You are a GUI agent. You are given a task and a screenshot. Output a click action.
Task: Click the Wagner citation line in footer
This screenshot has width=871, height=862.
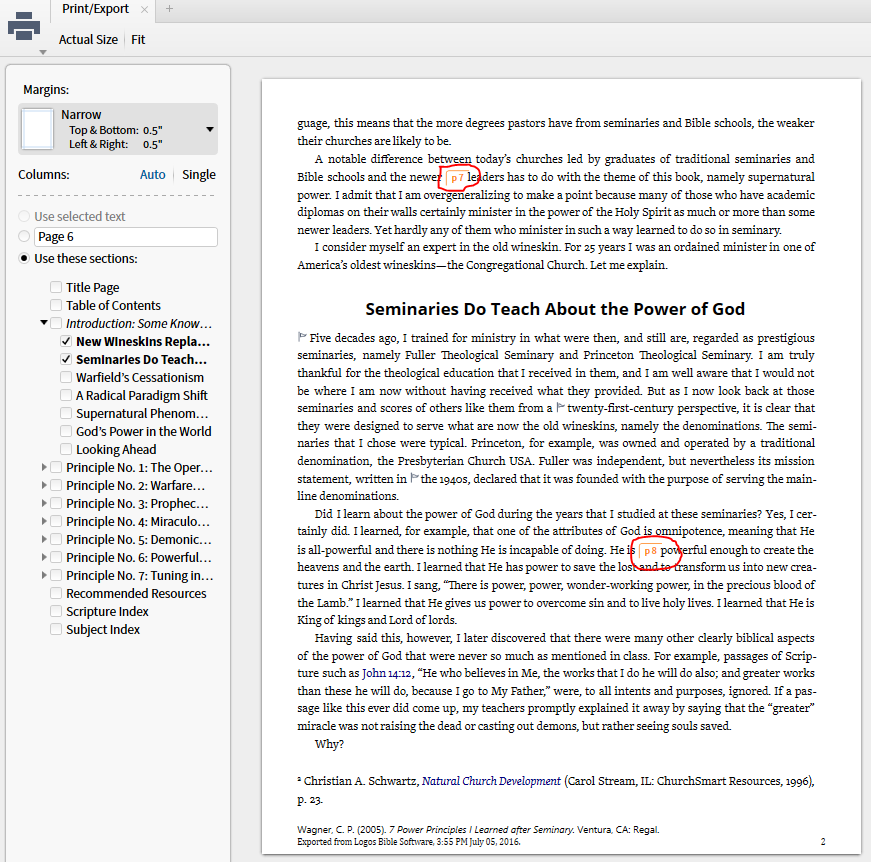(x=478, y=829)
